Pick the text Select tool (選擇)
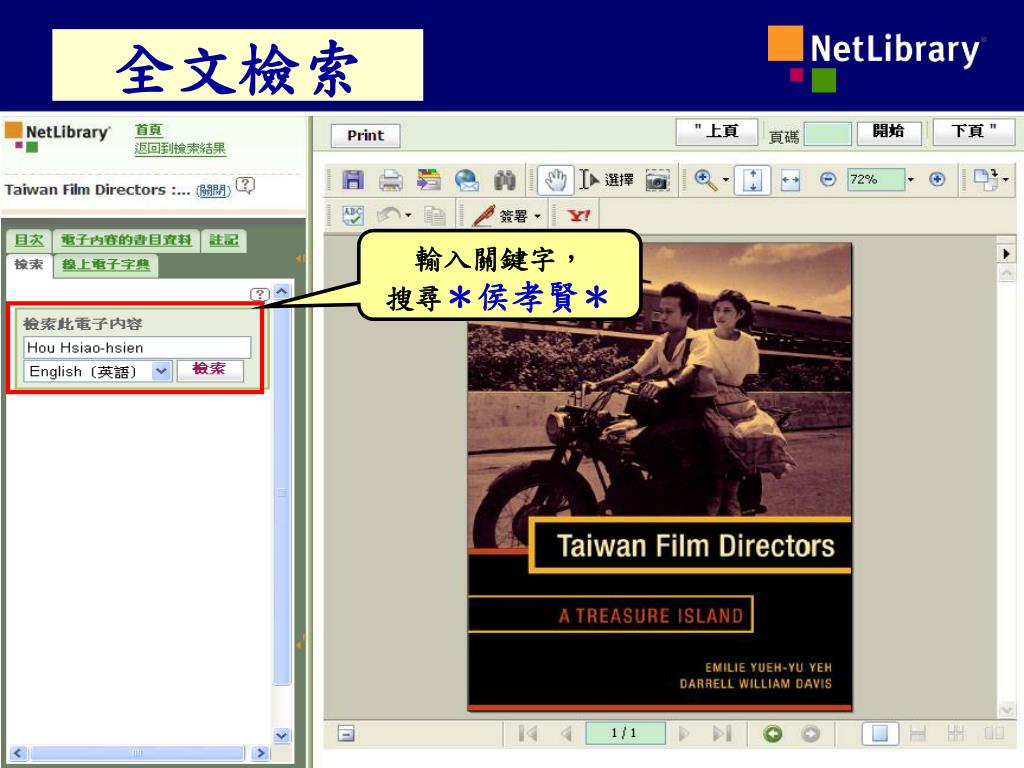Viewport: 1024px width, 768px height. tap(607, 180)
